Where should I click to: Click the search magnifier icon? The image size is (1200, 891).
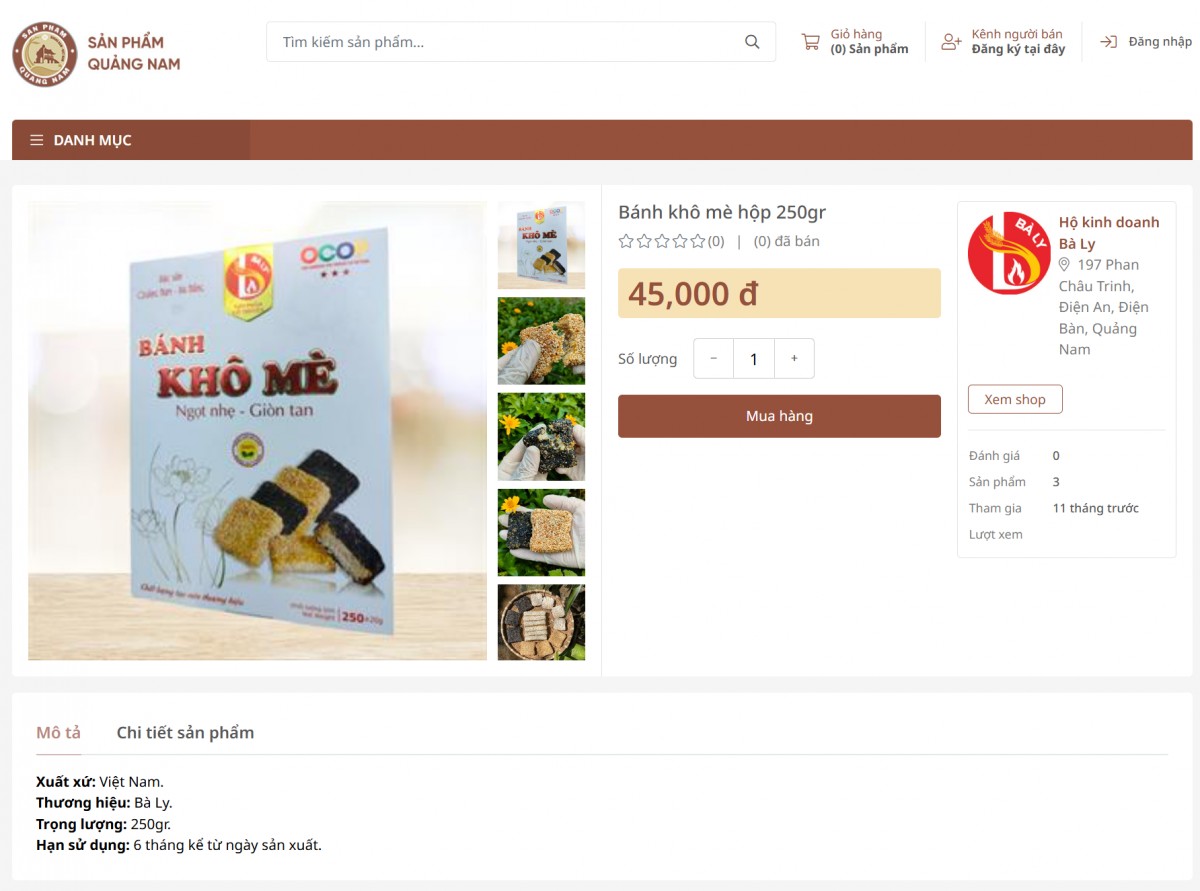[x=752, y=42]
